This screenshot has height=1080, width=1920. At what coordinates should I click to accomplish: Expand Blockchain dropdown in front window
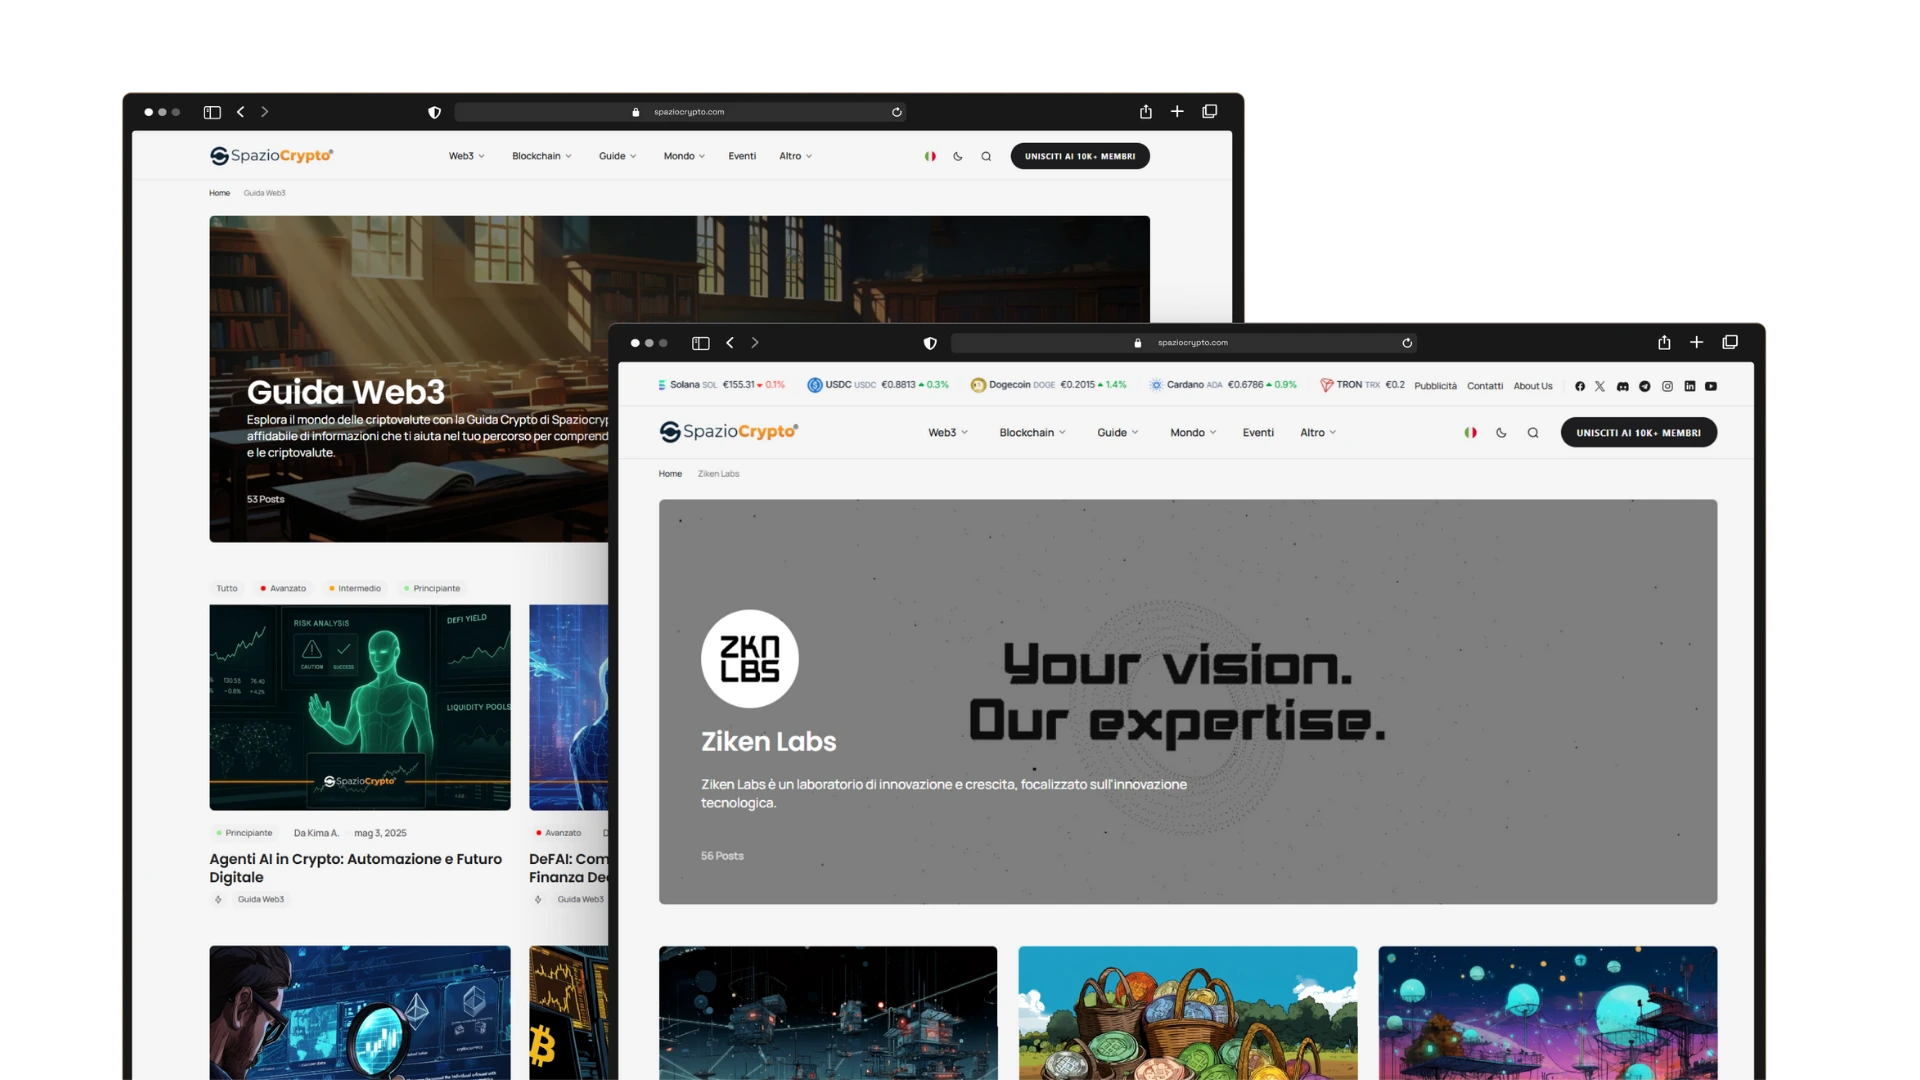1032,433
